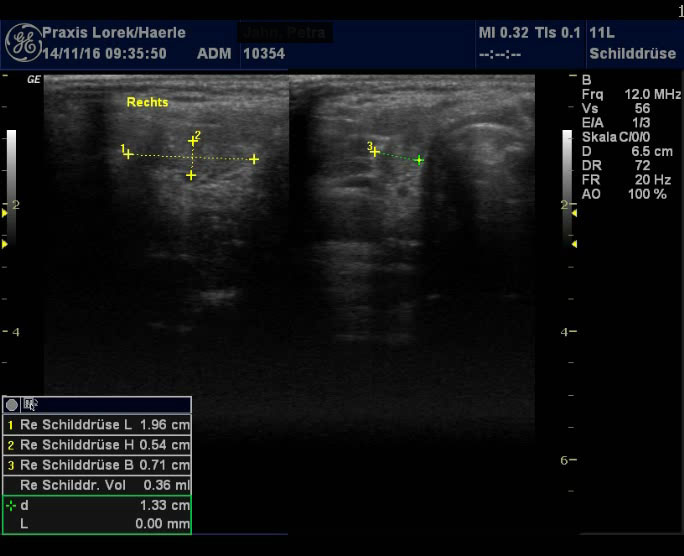Click the yellow Rechts annotation label

click(147, 102)
